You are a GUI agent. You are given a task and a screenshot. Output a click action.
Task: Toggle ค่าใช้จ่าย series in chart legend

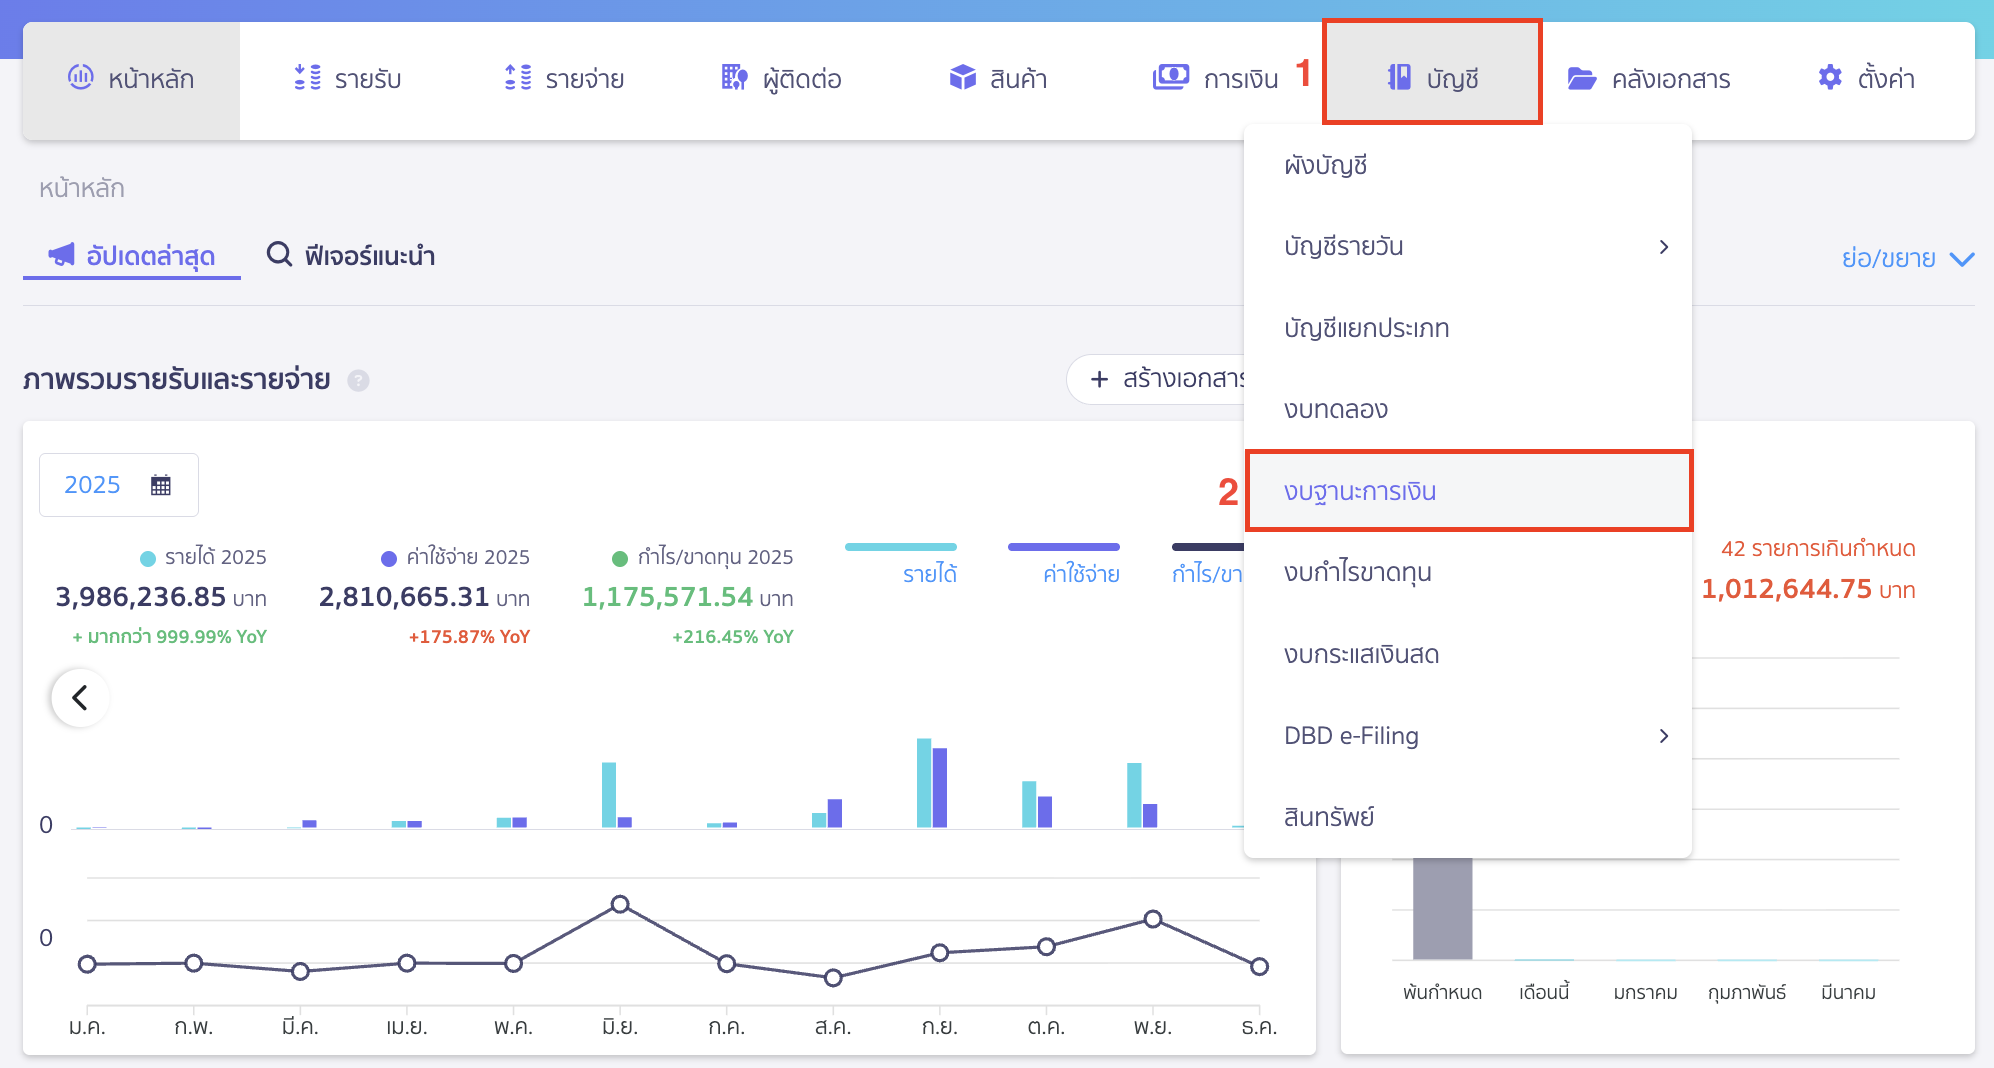(1080, 573)
